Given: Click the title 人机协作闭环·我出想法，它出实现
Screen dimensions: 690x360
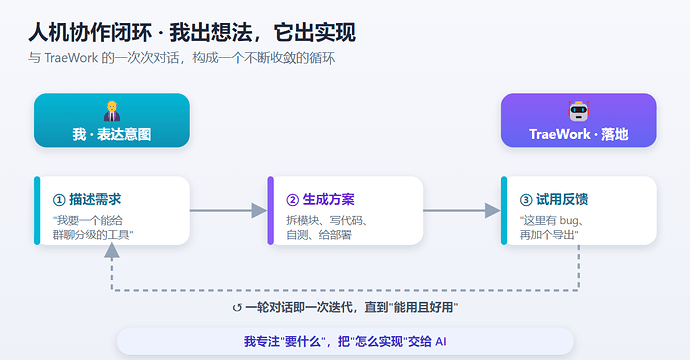Looking at the screenshot, I should [x=192, y=33].
